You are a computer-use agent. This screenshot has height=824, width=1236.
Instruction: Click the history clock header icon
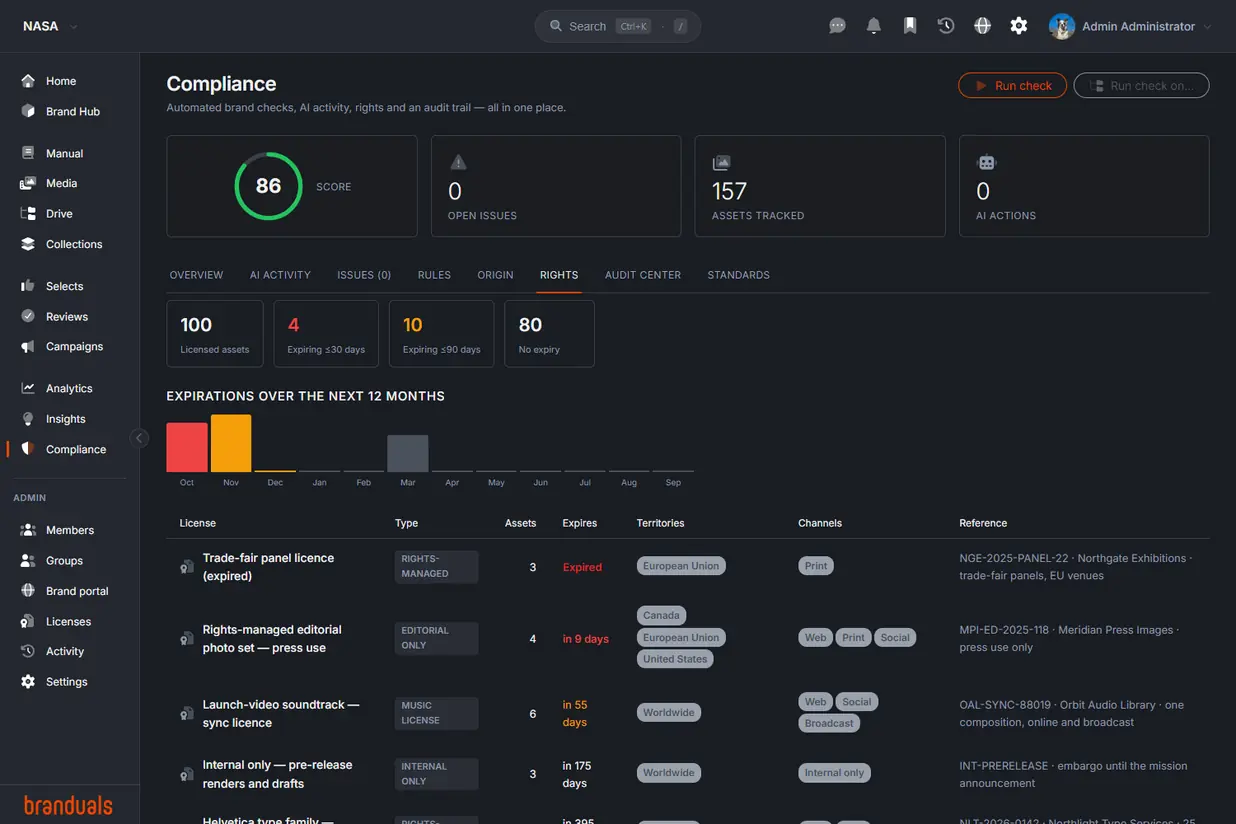point(946,26)
